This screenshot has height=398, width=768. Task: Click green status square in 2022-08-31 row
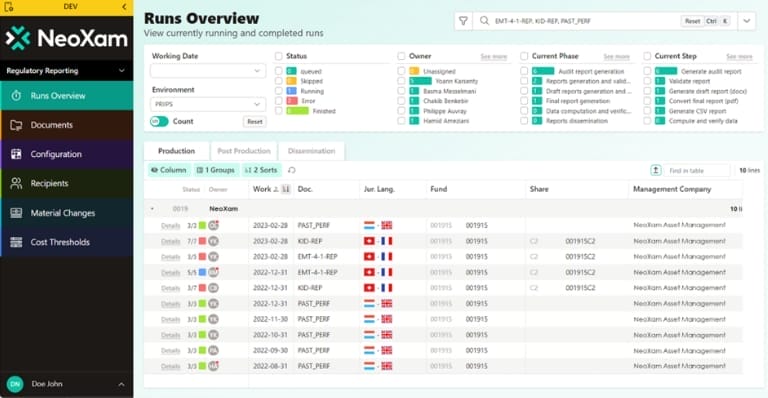(x=202, y=366)
